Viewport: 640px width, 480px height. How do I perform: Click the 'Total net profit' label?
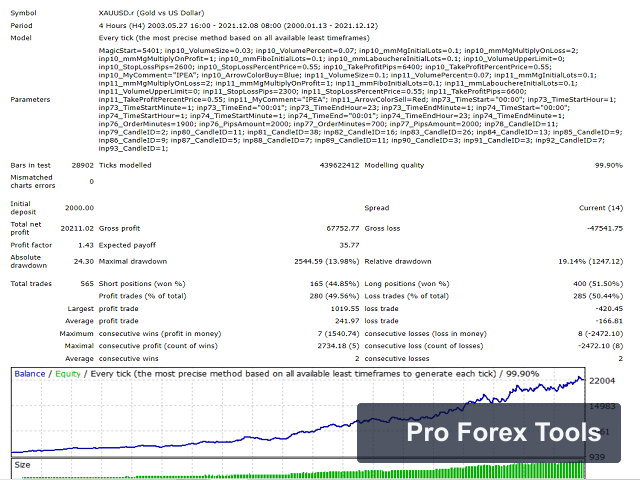pos(26,229)
